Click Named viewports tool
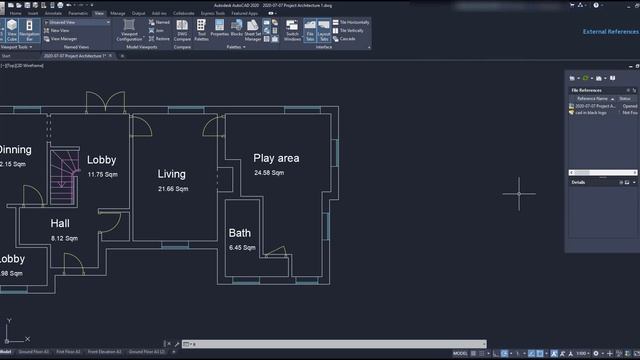This screenshot has height=360, width=640. pos(159,22)
